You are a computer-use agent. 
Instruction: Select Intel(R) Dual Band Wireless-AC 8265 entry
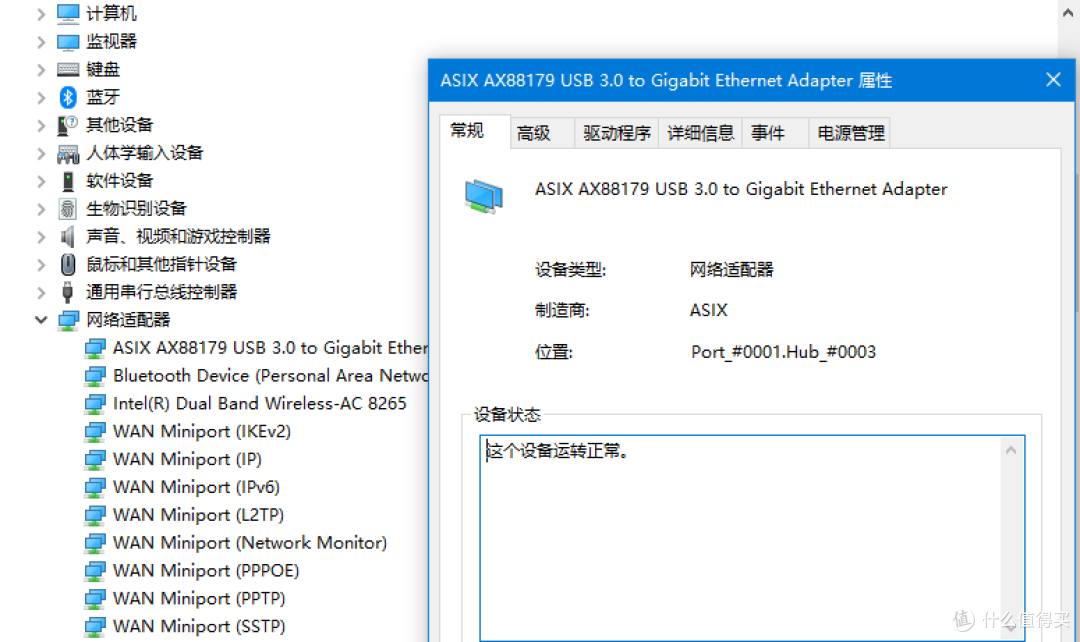(260, 404)
